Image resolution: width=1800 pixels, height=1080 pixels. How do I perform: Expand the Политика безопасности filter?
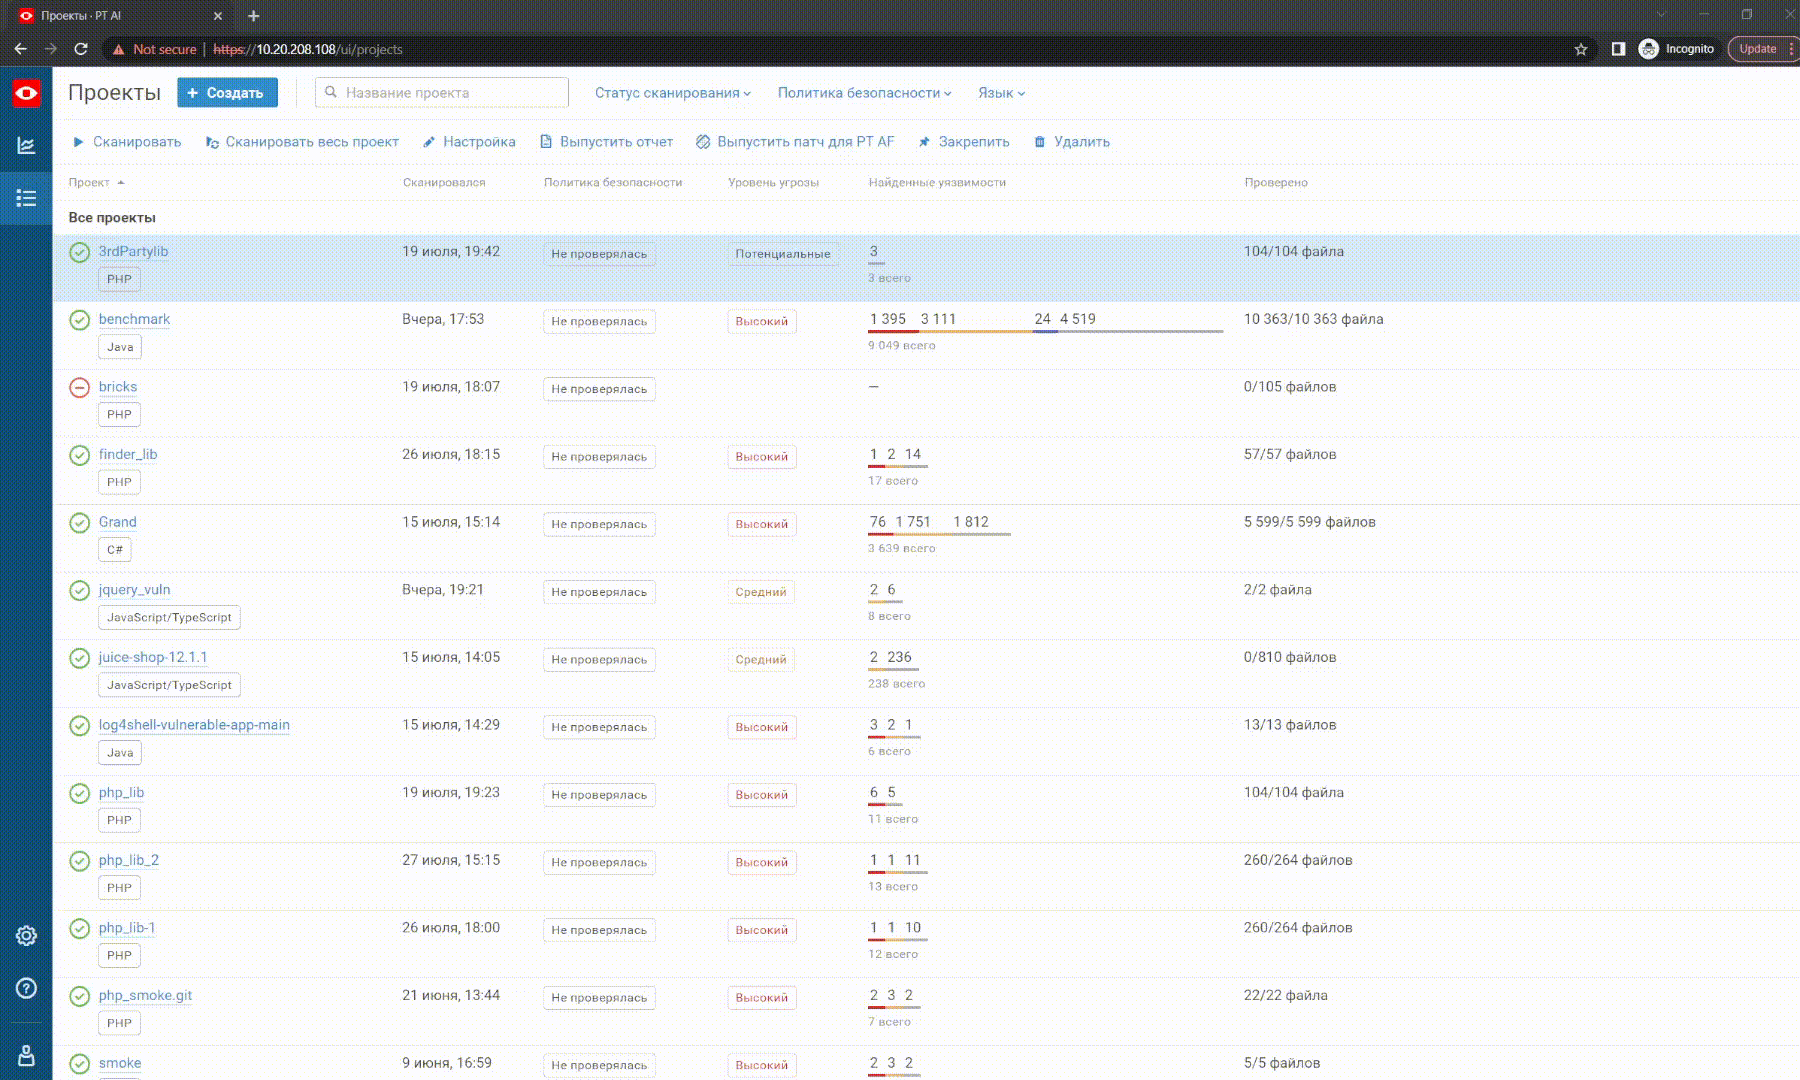(x=865, y=93)
